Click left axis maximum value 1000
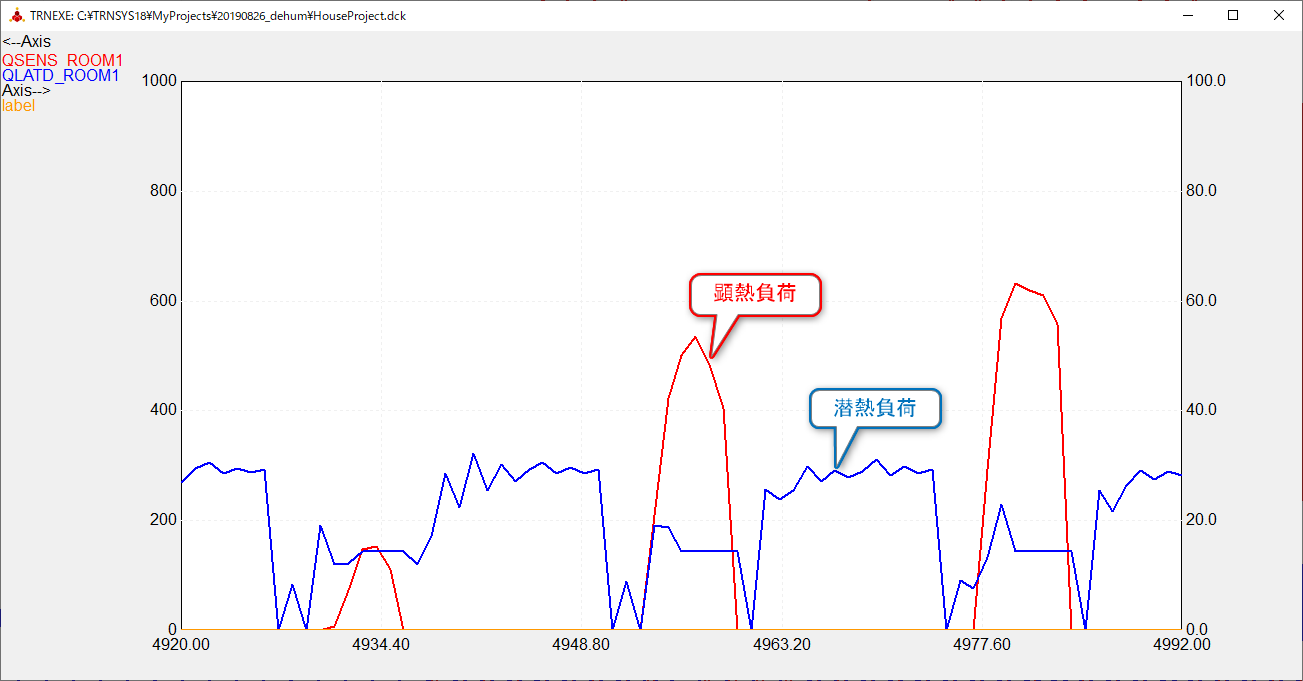The width and height of the screenshot is (1303, 681). click(160, 81)
